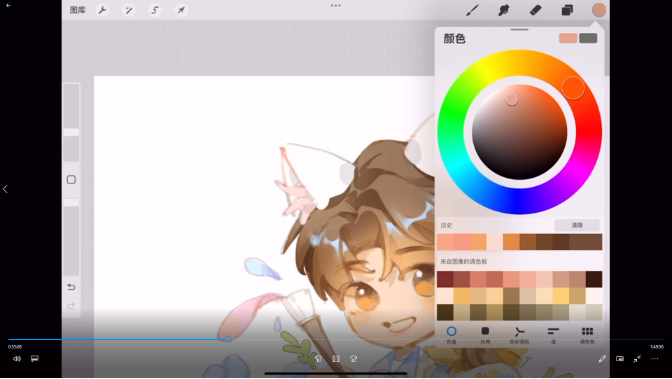This screenshot has width=672, height=379.
Task: Select the Eraser tool
Action: (535, 10)
